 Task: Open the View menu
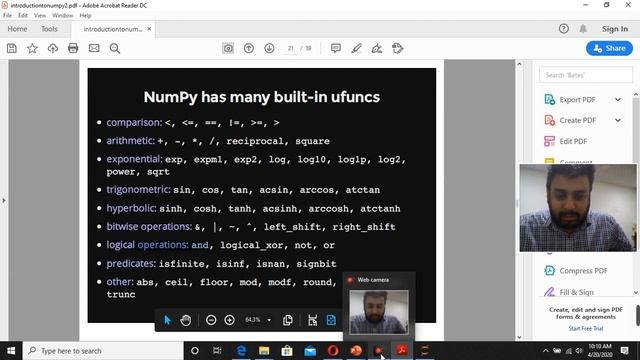tap(40, 16)
